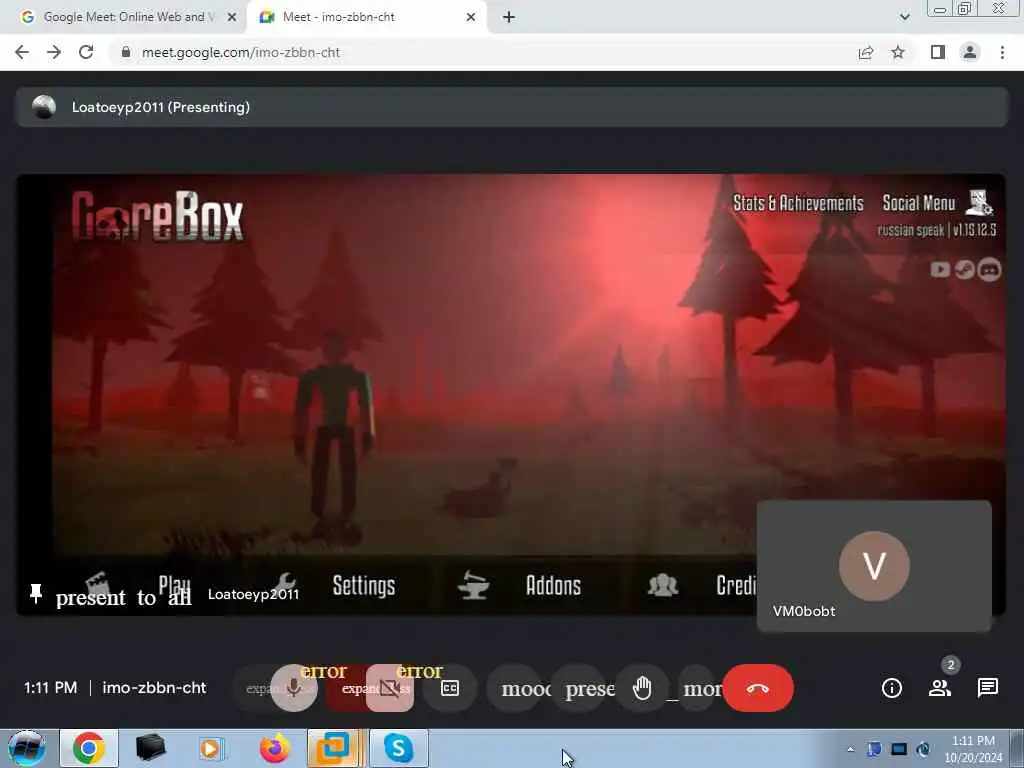The width and height of the screenshot is (1024, 768).
Task: Click the VM0bobt participant tile
Action: 874,566
